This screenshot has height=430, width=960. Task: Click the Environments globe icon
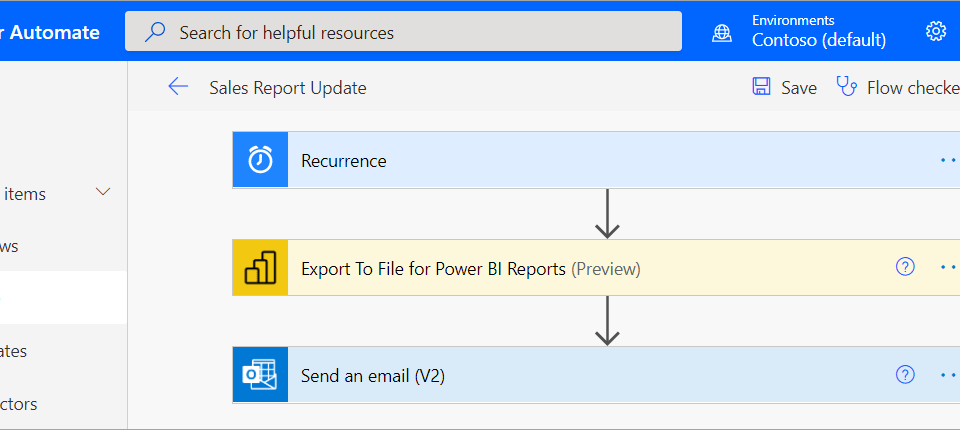(x=721, y=32)
